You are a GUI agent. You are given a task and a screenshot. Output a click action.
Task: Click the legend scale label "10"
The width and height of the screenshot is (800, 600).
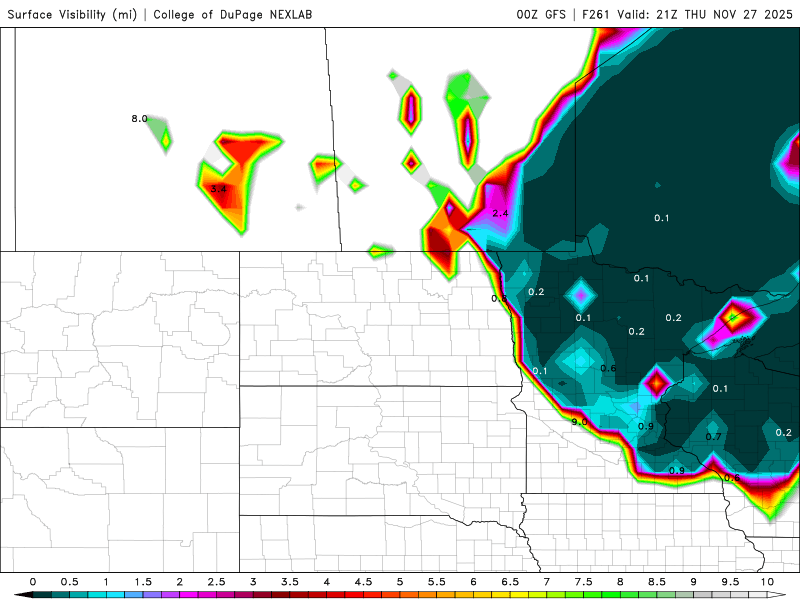[x=767, y=582]
